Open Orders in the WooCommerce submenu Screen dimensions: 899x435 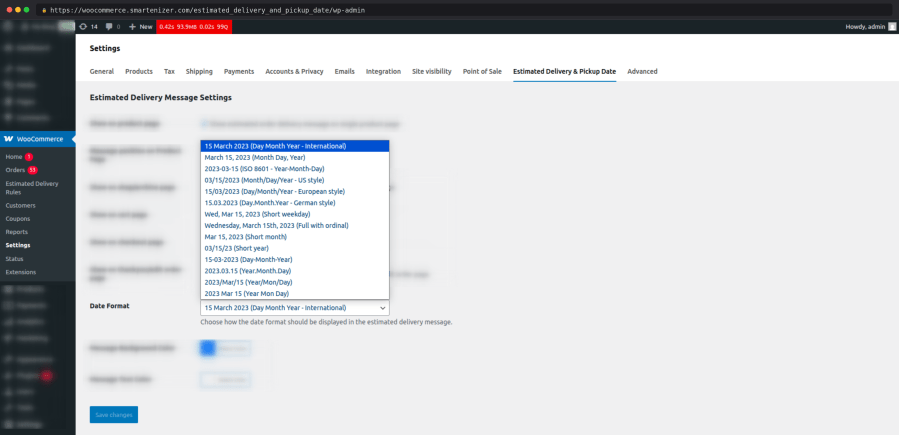pos(15,170)
